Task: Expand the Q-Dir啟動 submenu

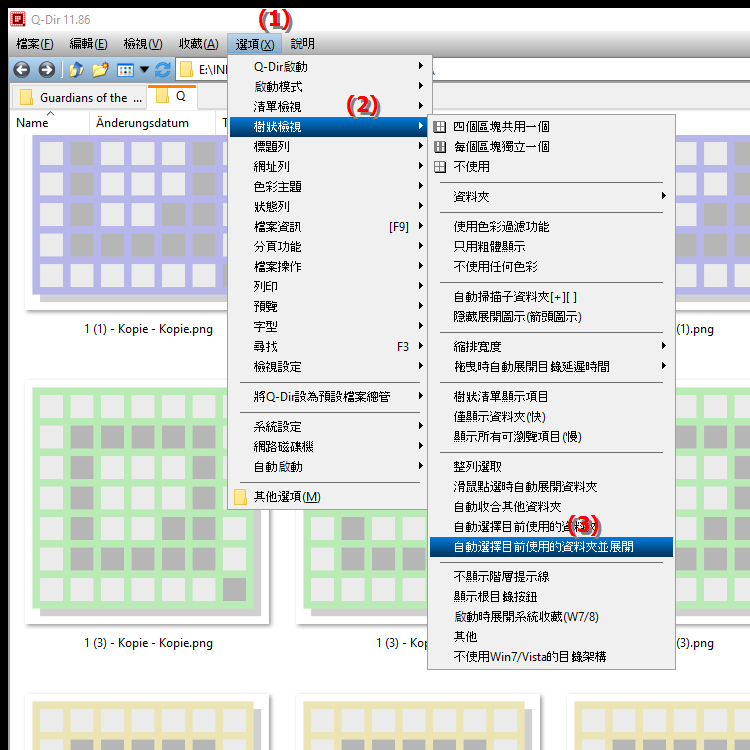Action: point(330,66)
